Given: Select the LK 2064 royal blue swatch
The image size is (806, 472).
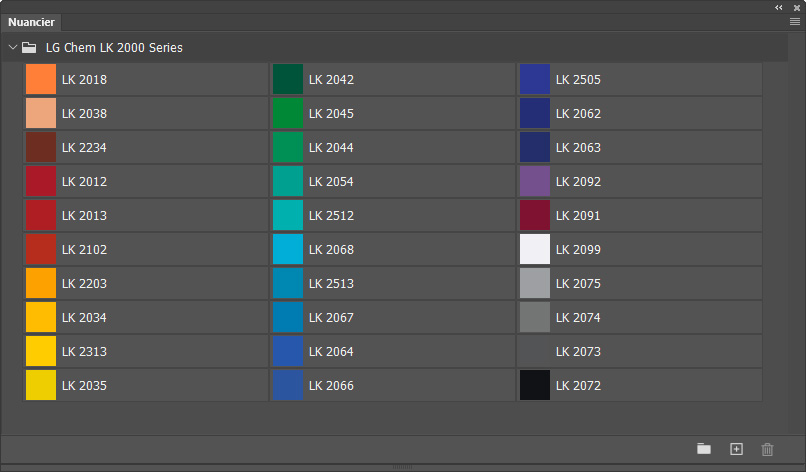Looking at the screenshot, I should coord(288,351).
